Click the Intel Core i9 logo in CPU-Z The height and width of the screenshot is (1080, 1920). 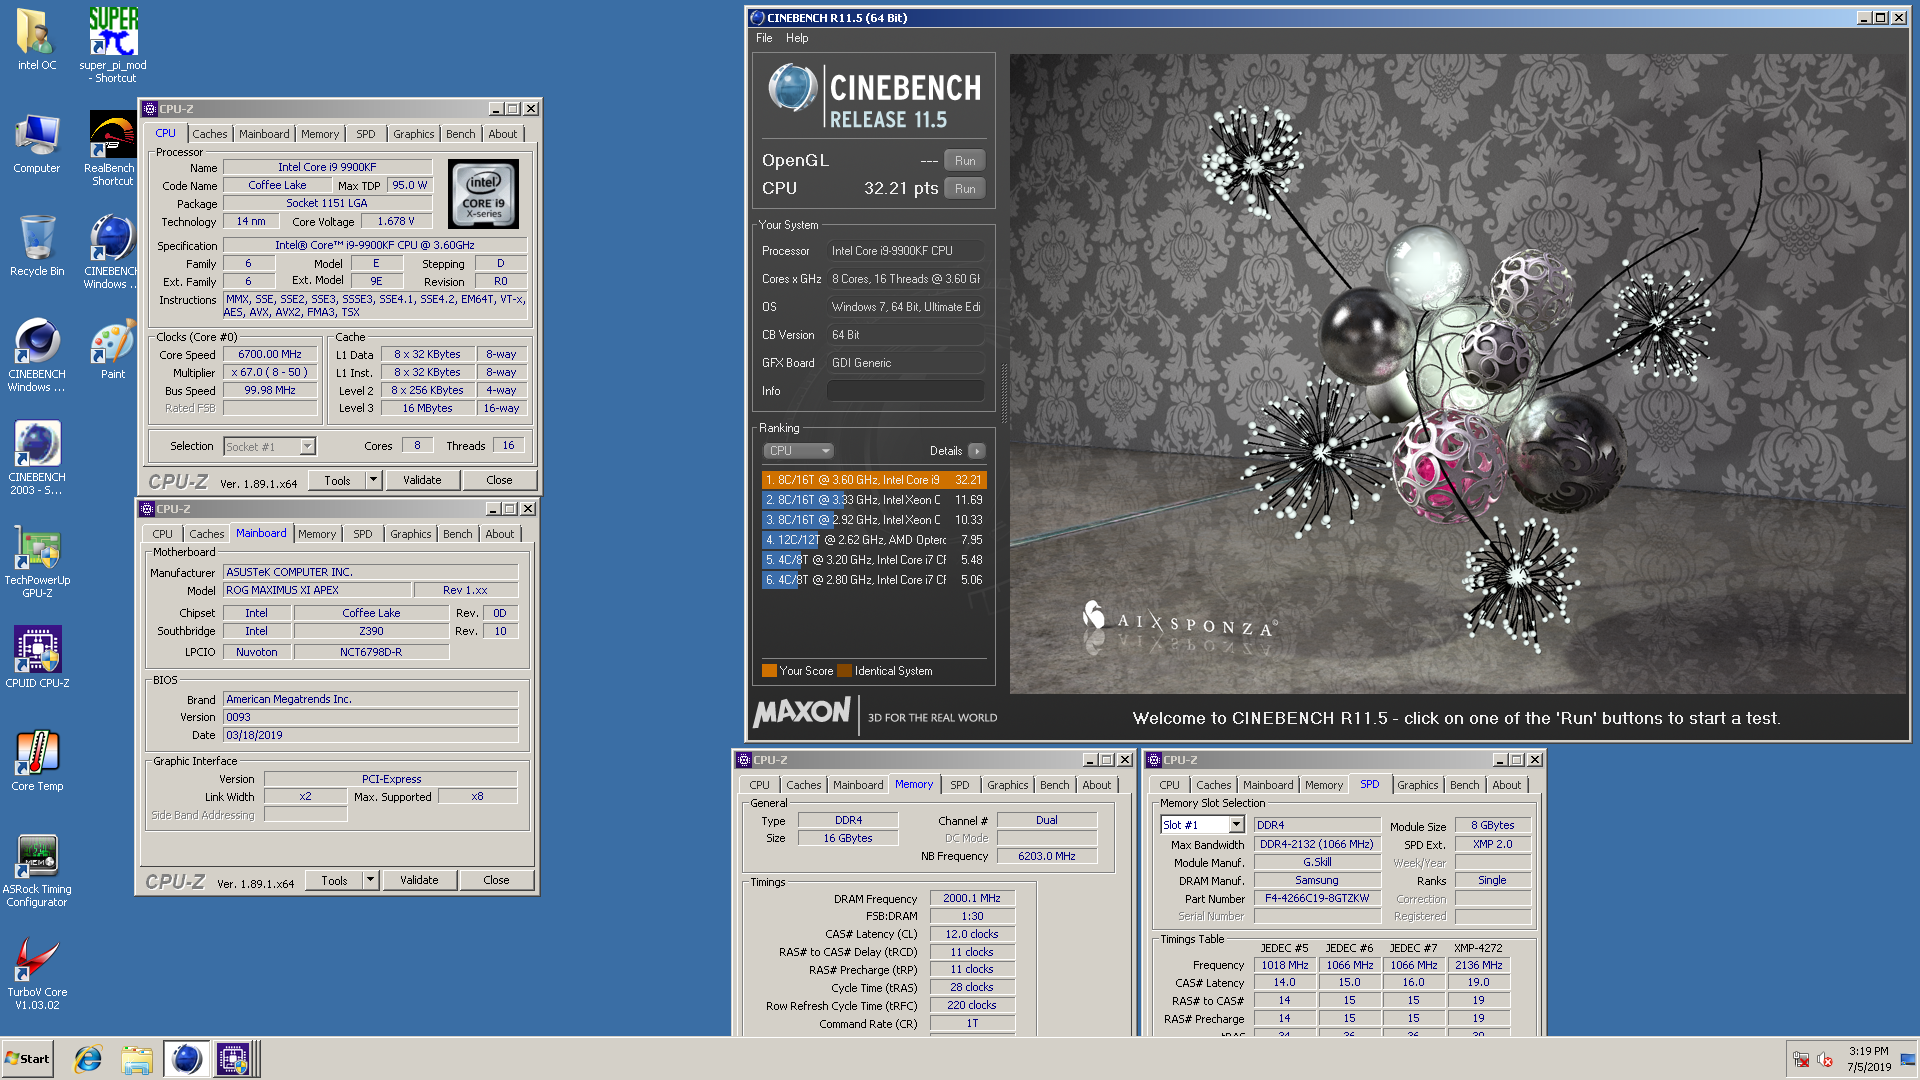coord(483,193)
